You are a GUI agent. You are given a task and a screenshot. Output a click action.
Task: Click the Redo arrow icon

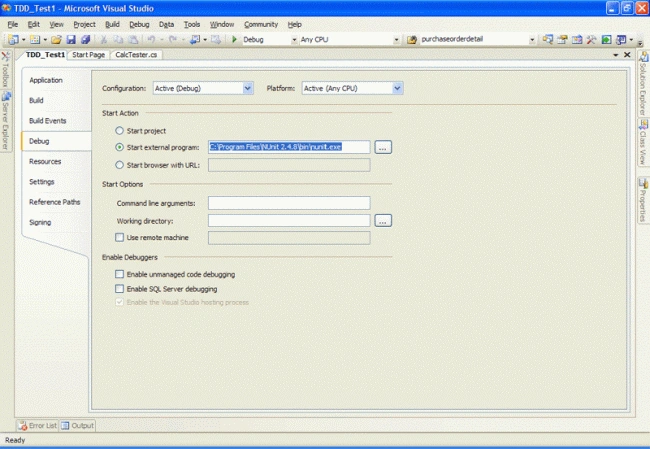pyautogui.click(x=173, y=39)
